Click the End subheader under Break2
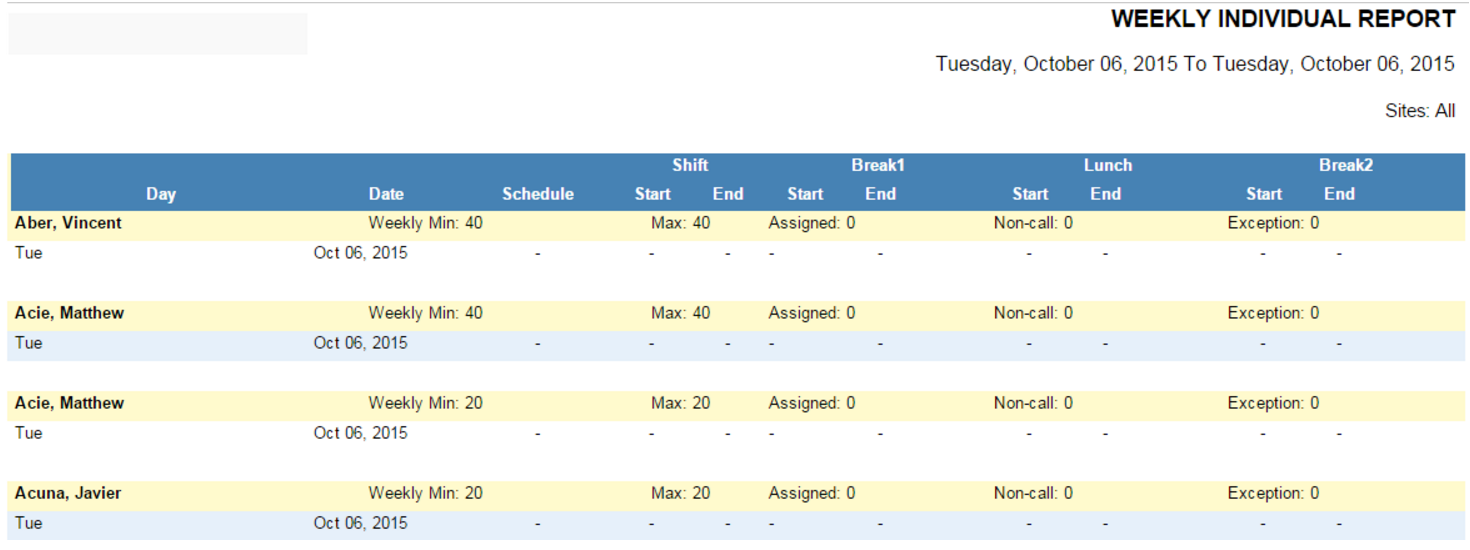The height and width of the screenshot is (550, 1470). pyautogui.click(x=1339, y=194)
